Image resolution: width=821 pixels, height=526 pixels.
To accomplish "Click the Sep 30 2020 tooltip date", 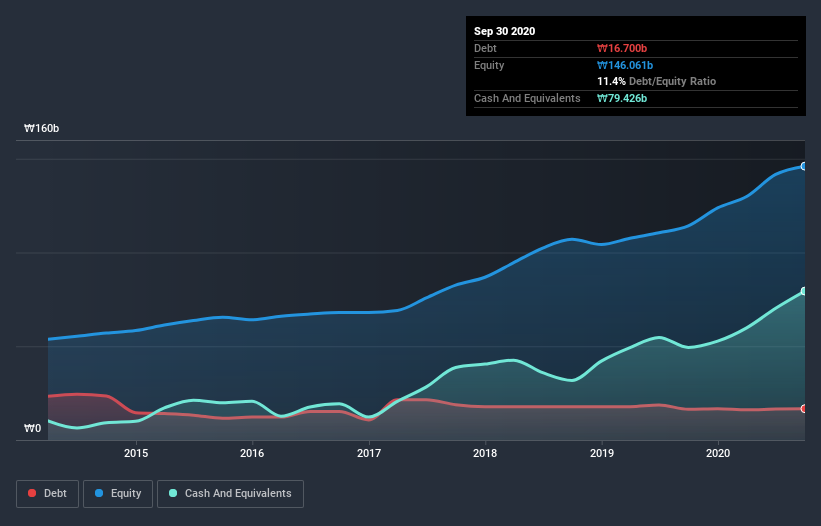I will (x=504, y=31).
